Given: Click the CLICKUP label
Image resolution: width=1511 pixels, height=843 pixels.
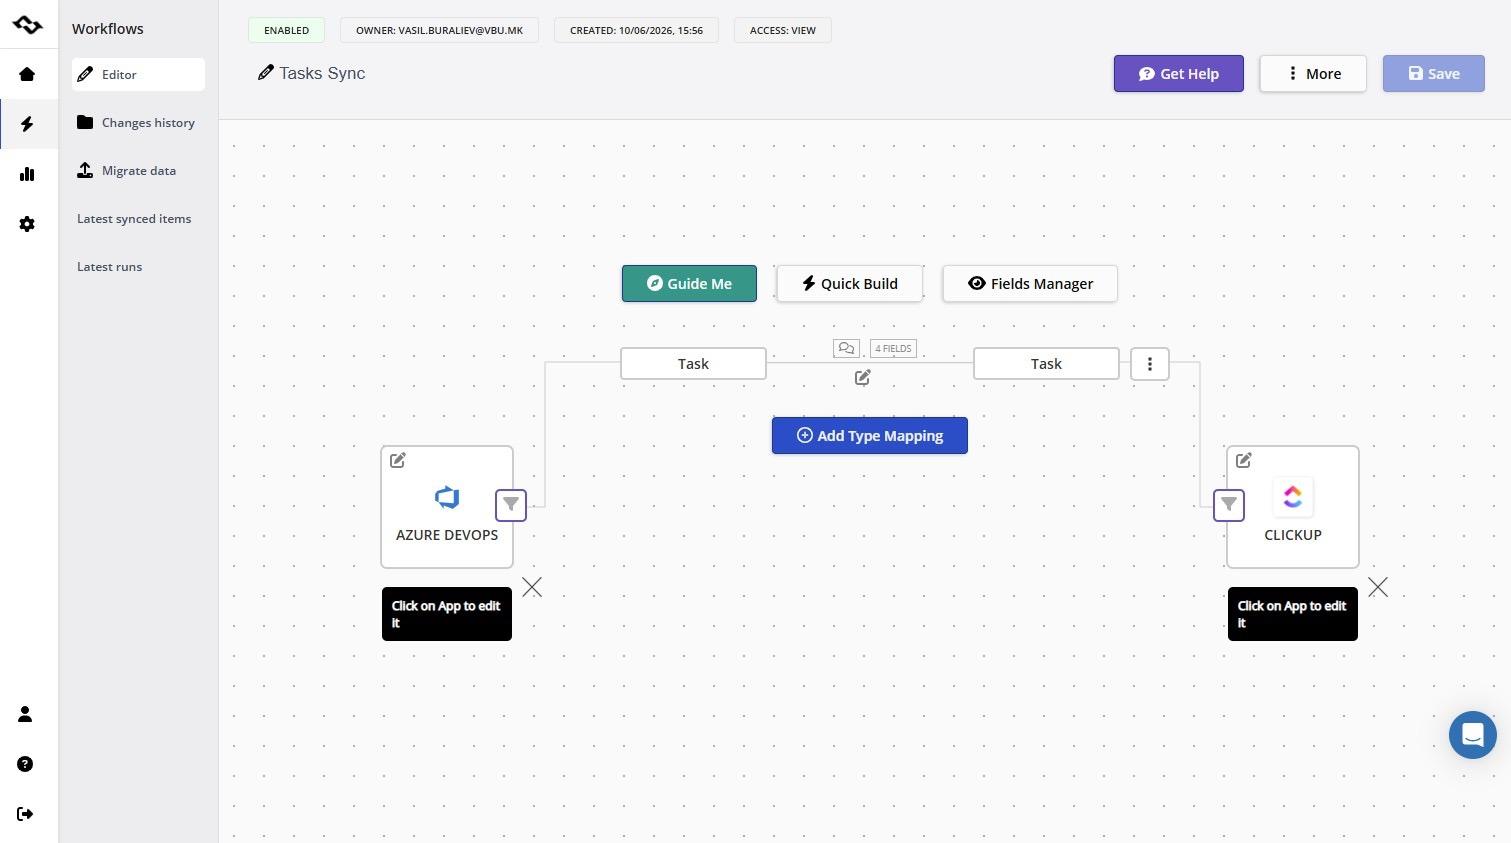Looking at the screenshot, I should coord(1293,535).
